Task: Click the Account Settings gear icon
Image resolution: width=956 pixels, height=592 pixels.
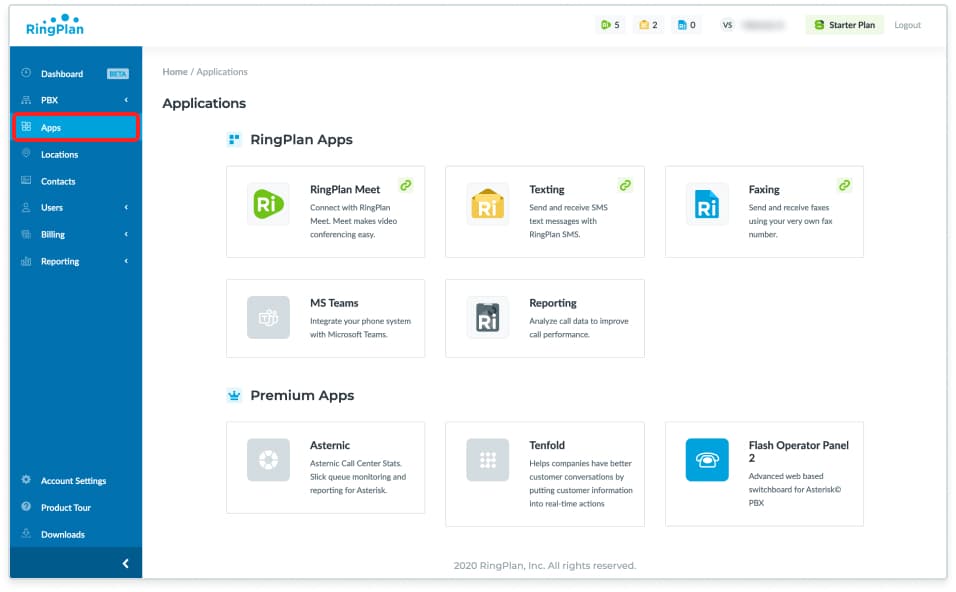Action: coord(26,480)
